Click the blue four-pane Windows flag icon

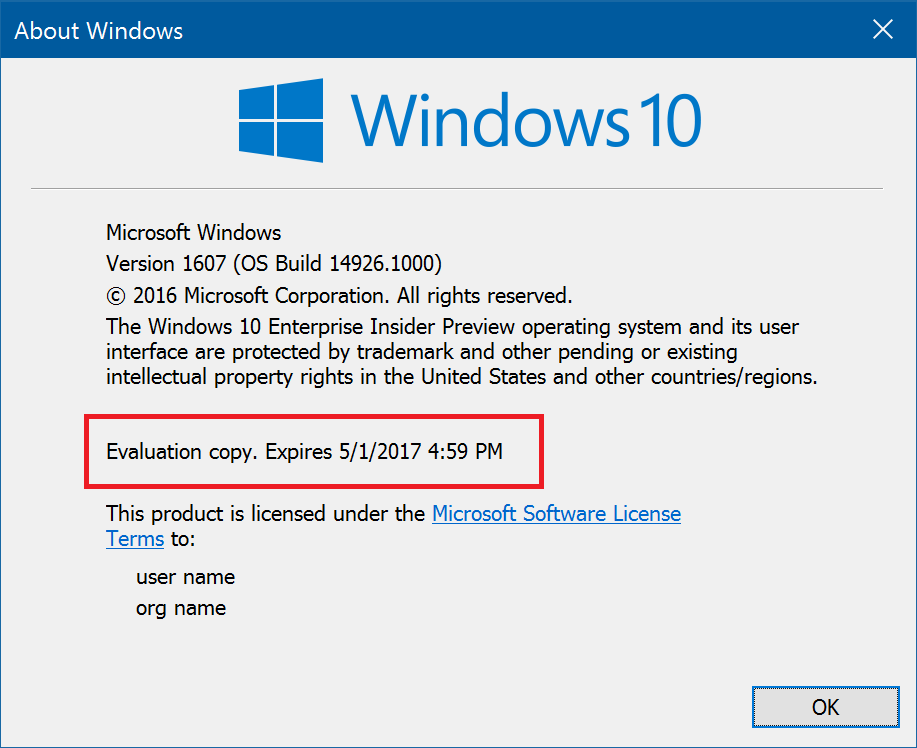pyautogui.click(x=279, y=120)
